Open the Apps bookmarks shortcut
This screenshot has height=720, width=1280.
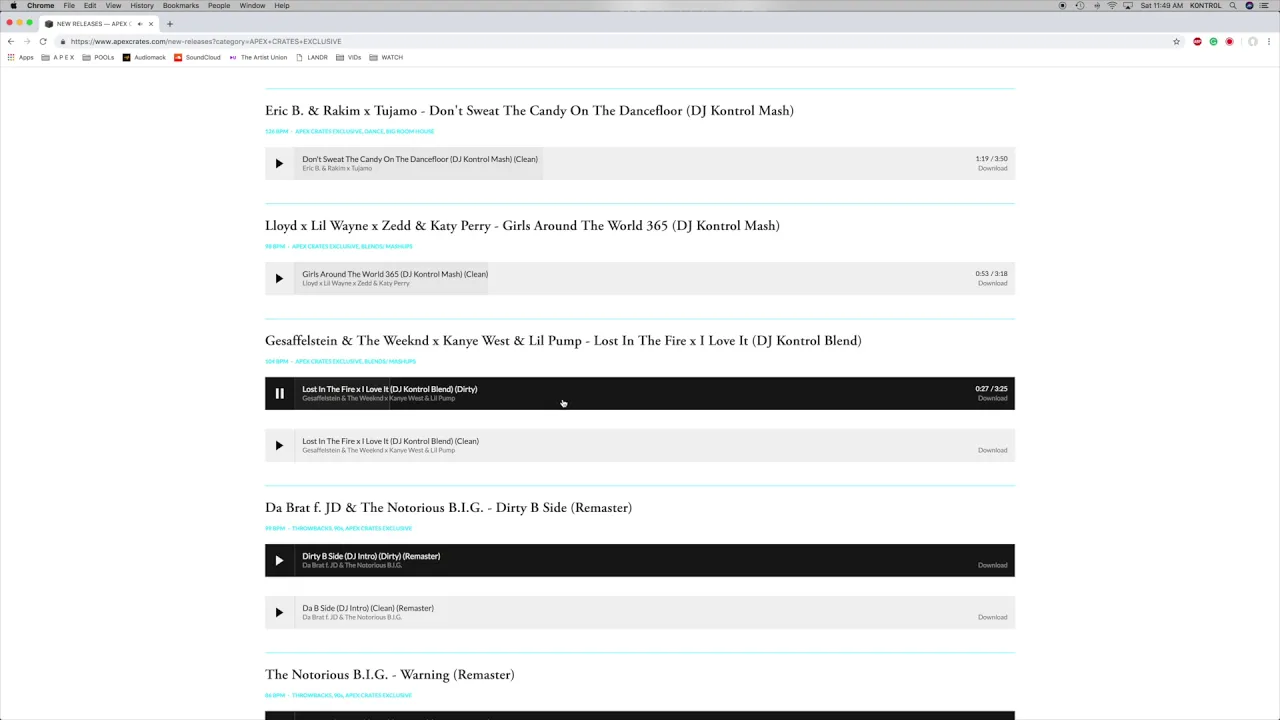pos(20,57)
